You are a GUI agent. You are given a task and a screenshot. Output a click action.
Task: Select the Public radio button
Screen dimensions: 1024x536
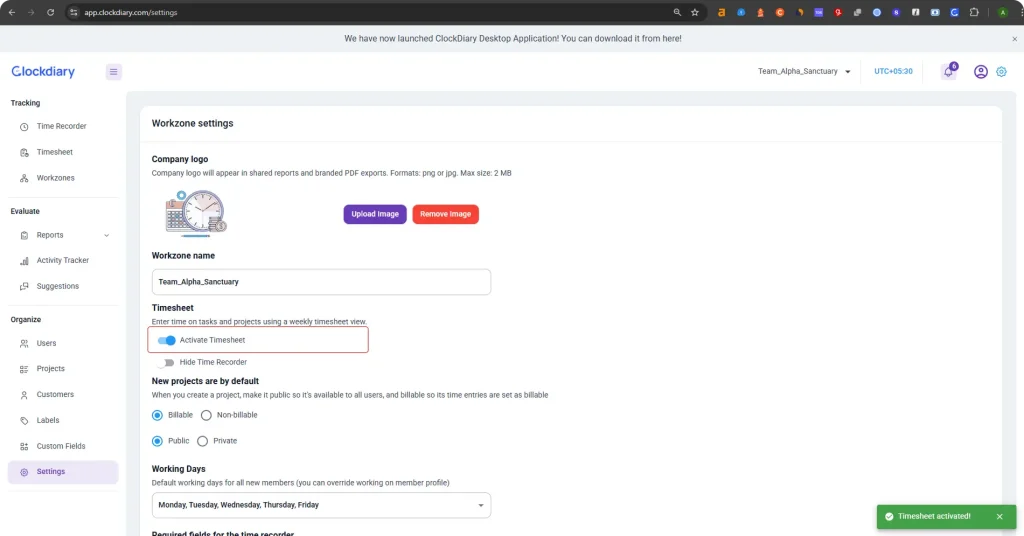point(157,441)
